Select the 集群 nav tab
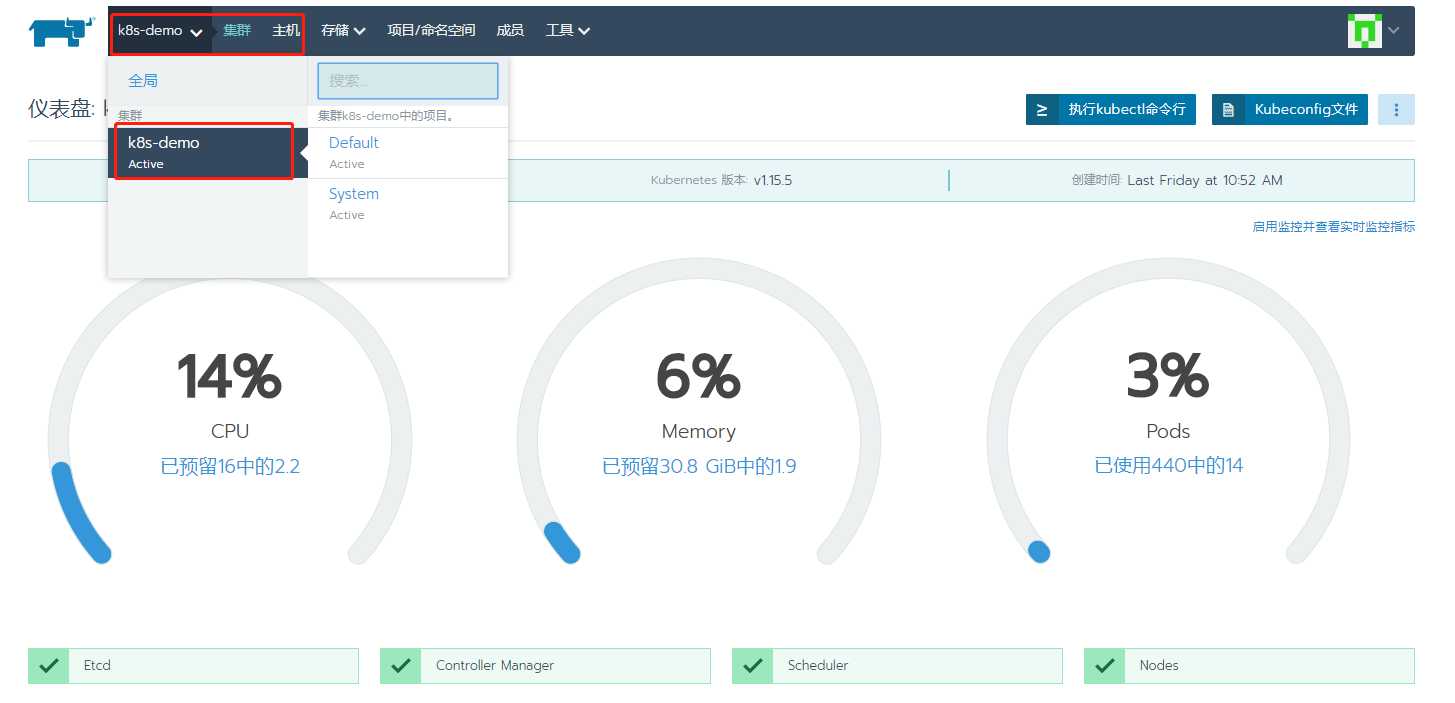 click(237, 31)
